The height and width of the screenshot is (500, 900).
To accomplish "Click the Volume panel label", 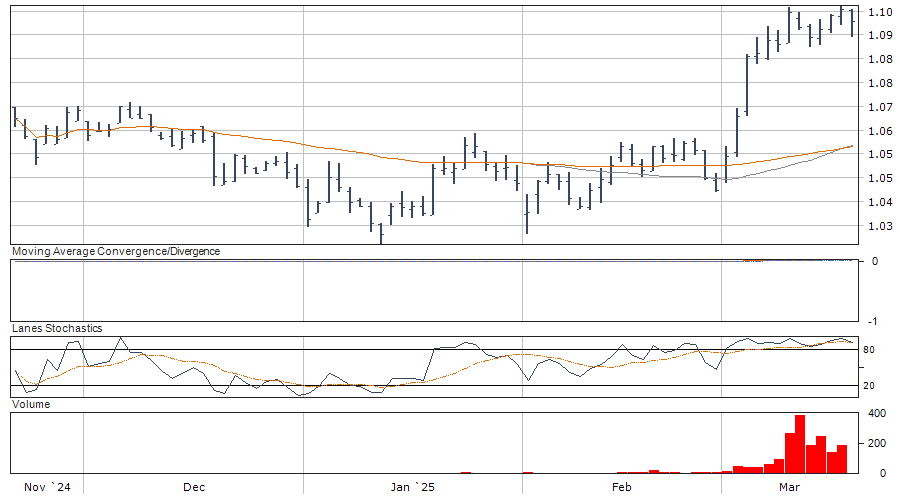I will click(30, 404).
